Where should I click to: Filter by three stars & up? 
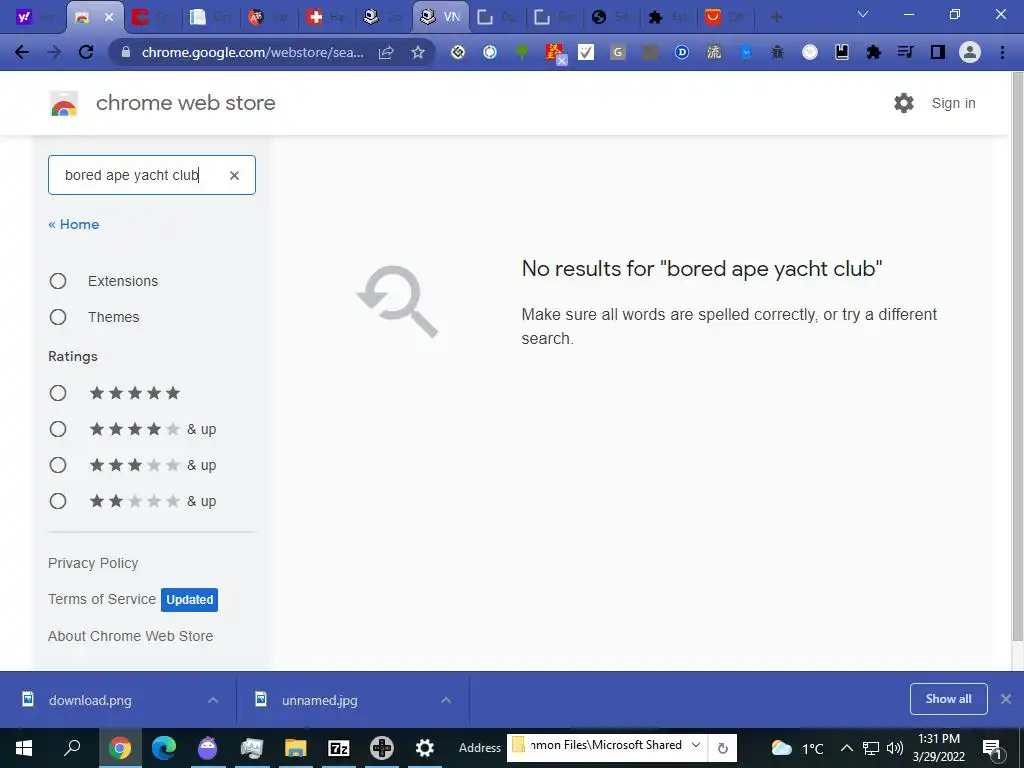(x=58, y=465)
